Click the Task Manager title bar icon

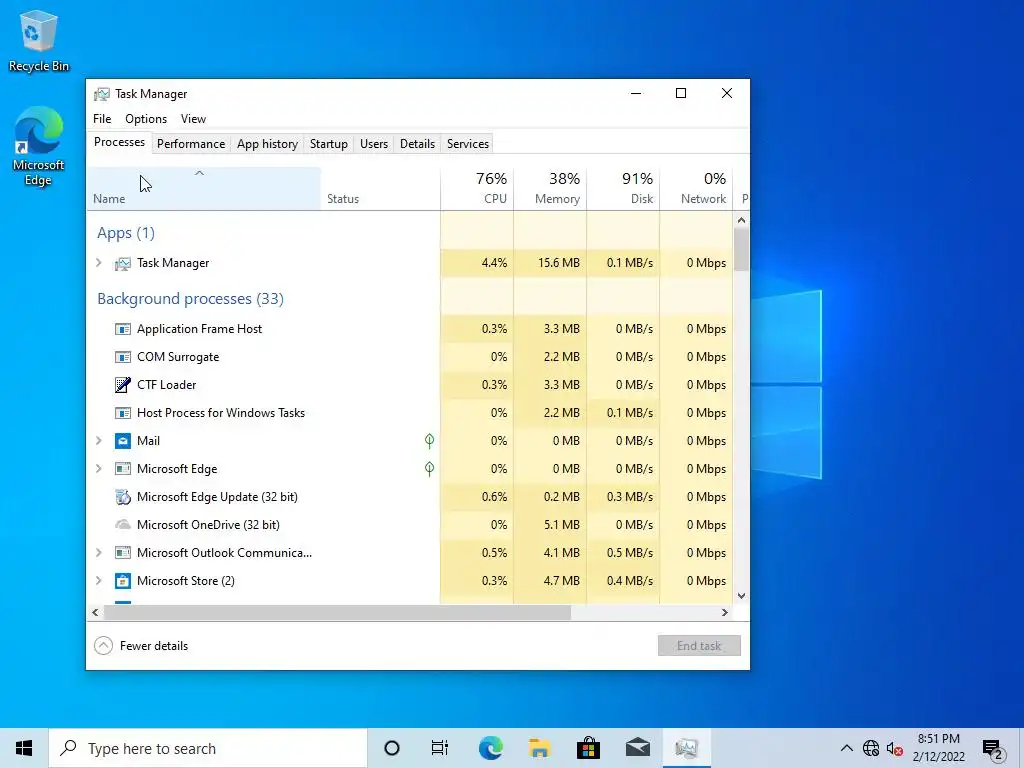click(x=101, y=94)
